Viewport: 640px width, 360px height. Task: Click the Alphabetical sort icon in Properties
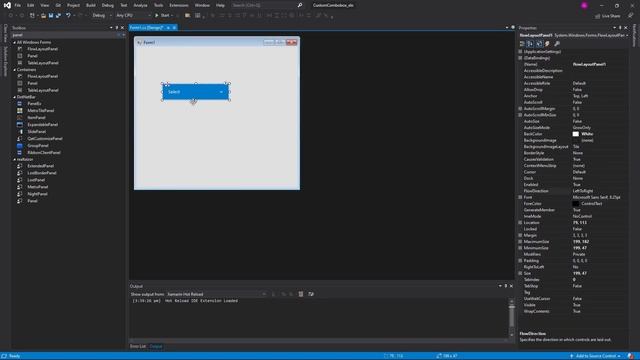pos(530,44)
